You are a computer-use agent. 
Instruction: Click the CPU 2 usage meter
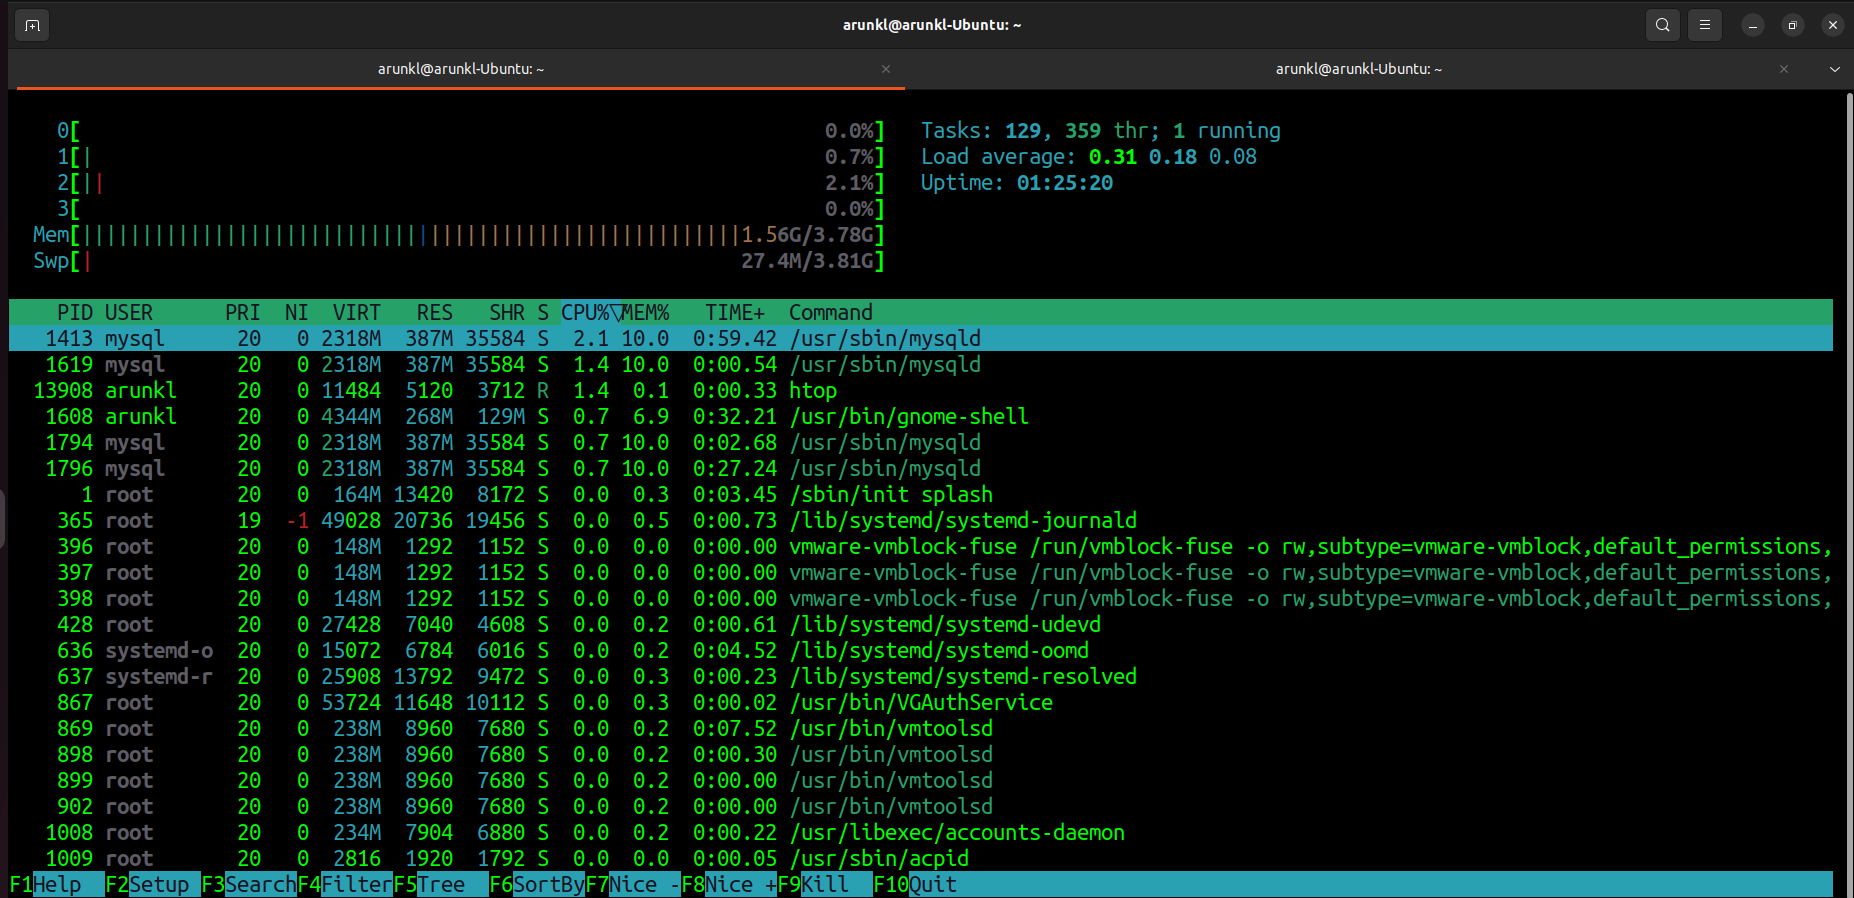pos(471,183)
